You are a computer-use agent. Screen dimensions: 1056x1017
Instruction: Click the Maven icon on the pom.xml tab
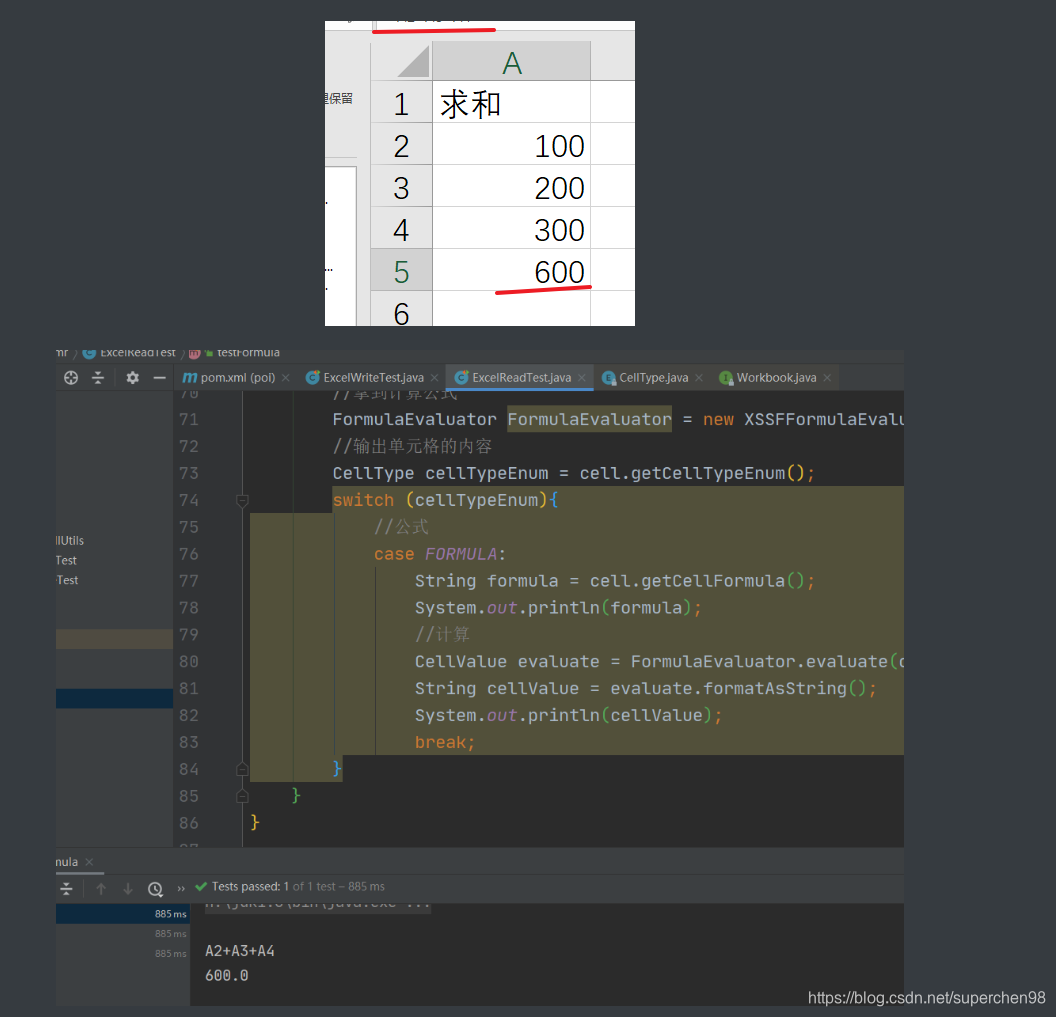coord(190,378)
